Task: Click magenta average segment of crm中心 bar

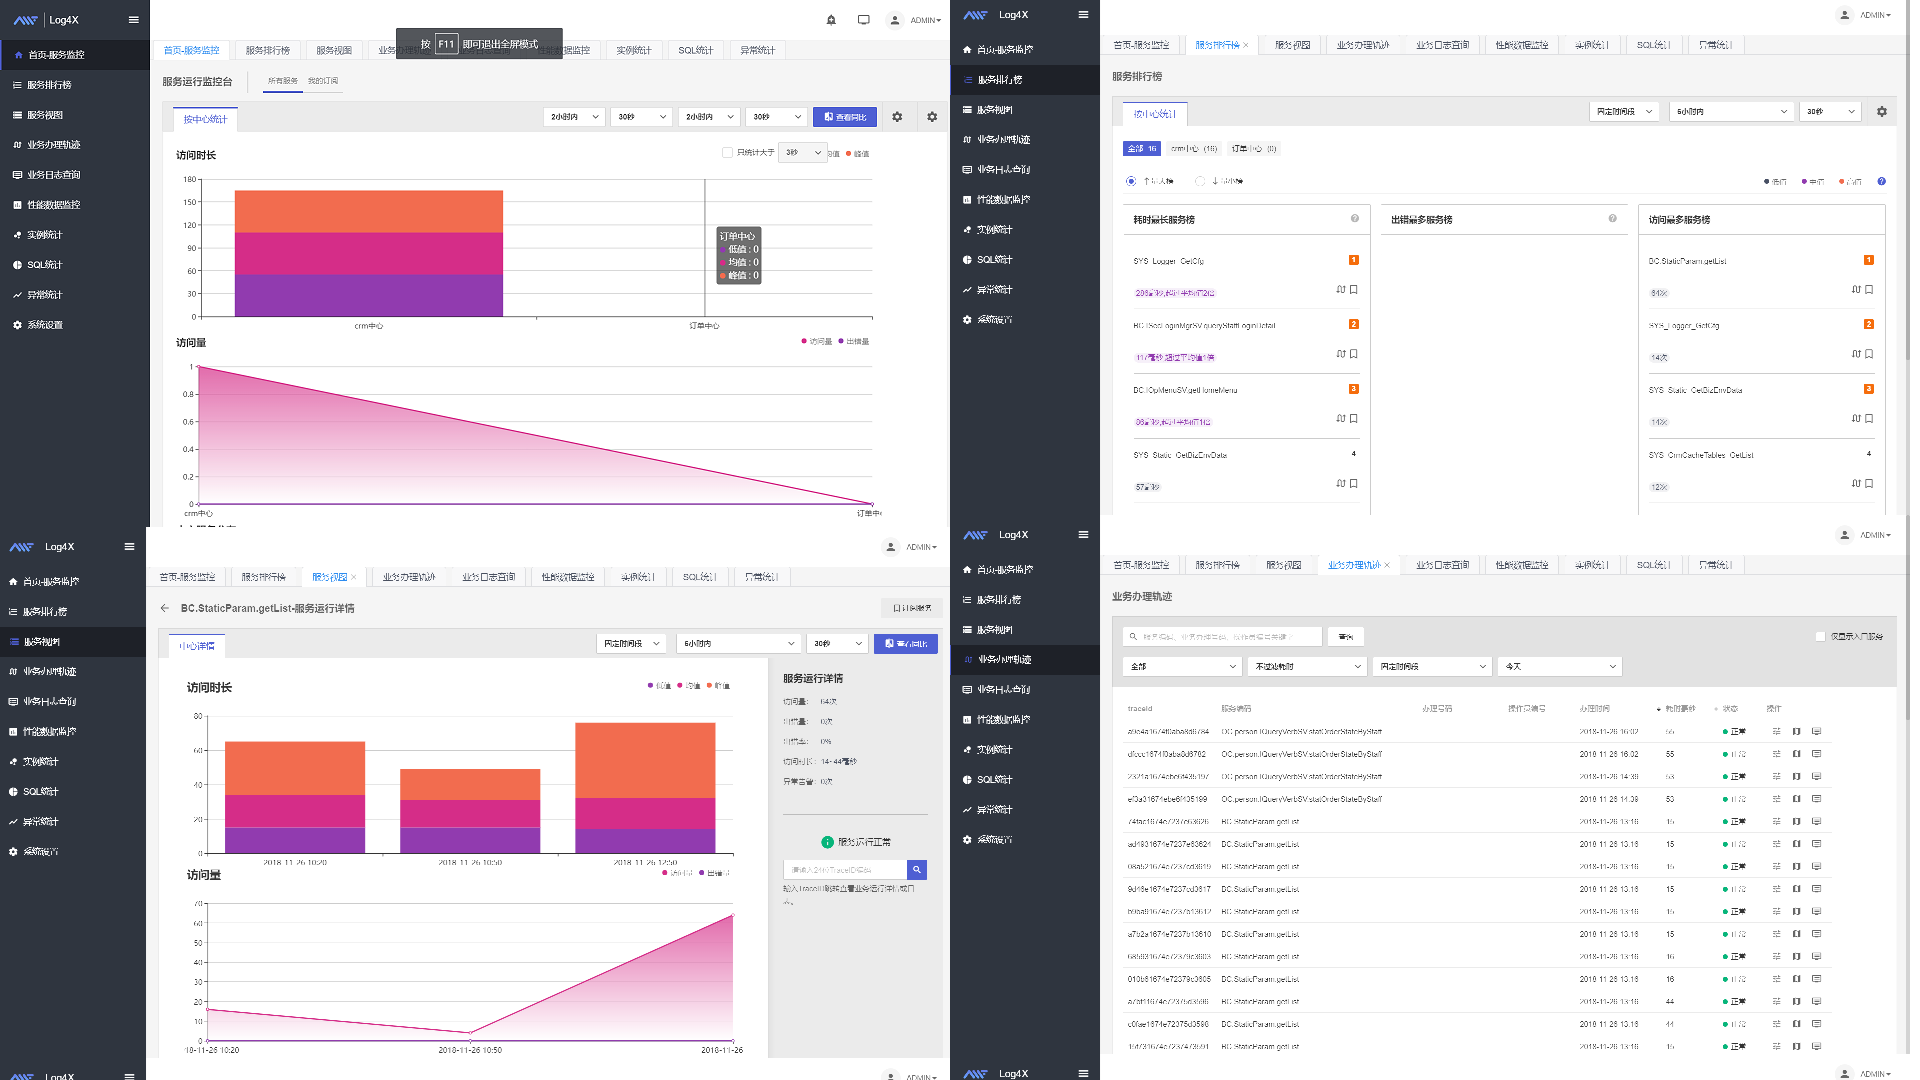Action: pos(369,254)
